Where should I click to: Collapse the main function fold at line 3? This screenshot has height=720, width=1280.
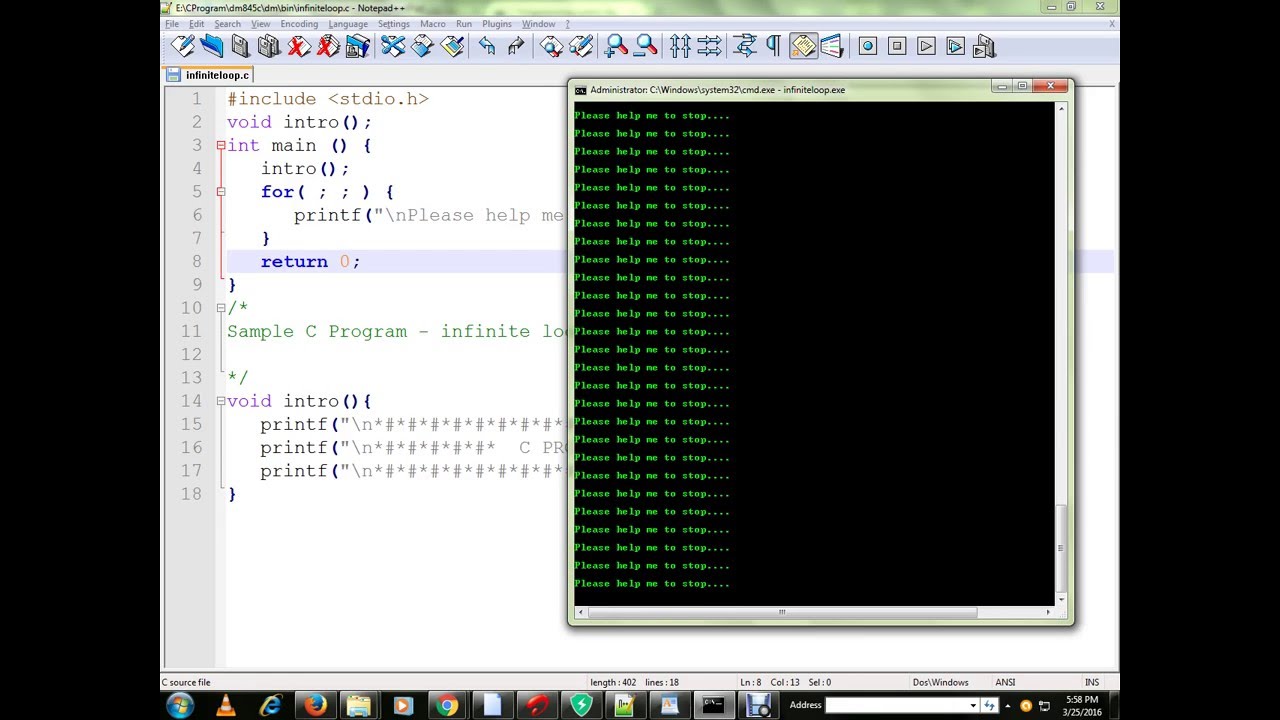click(x=221, y=145)
